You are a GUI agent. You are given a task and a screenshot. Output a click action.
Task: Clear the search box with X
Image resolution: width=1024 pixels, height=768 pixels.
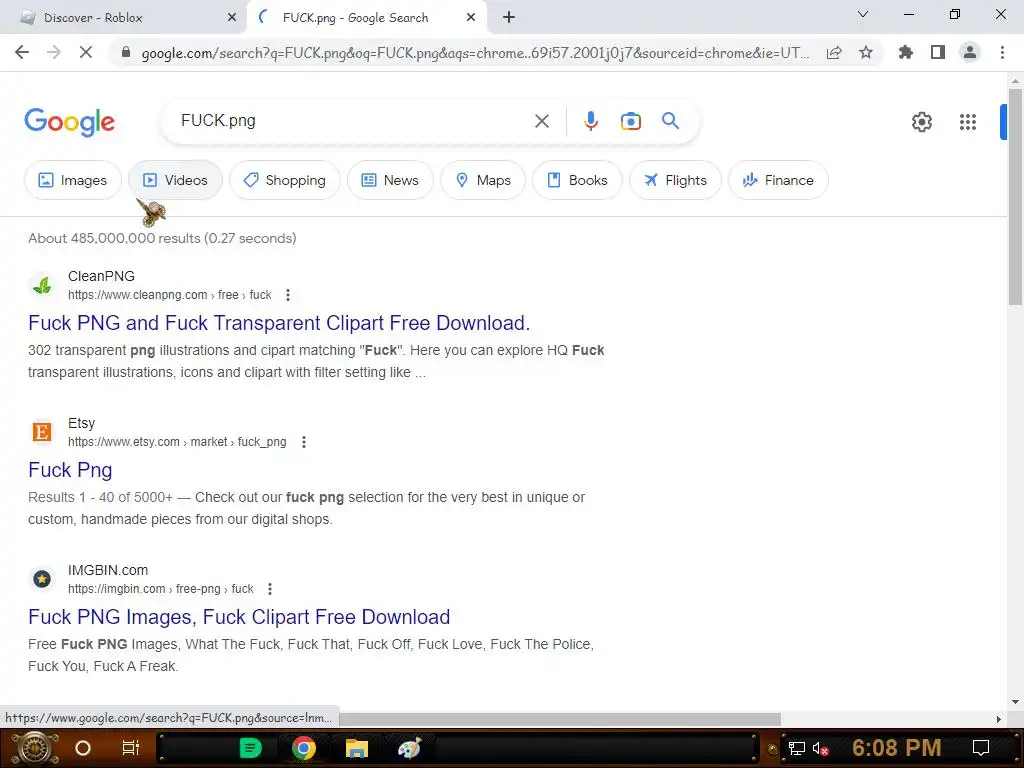(541, 121)
